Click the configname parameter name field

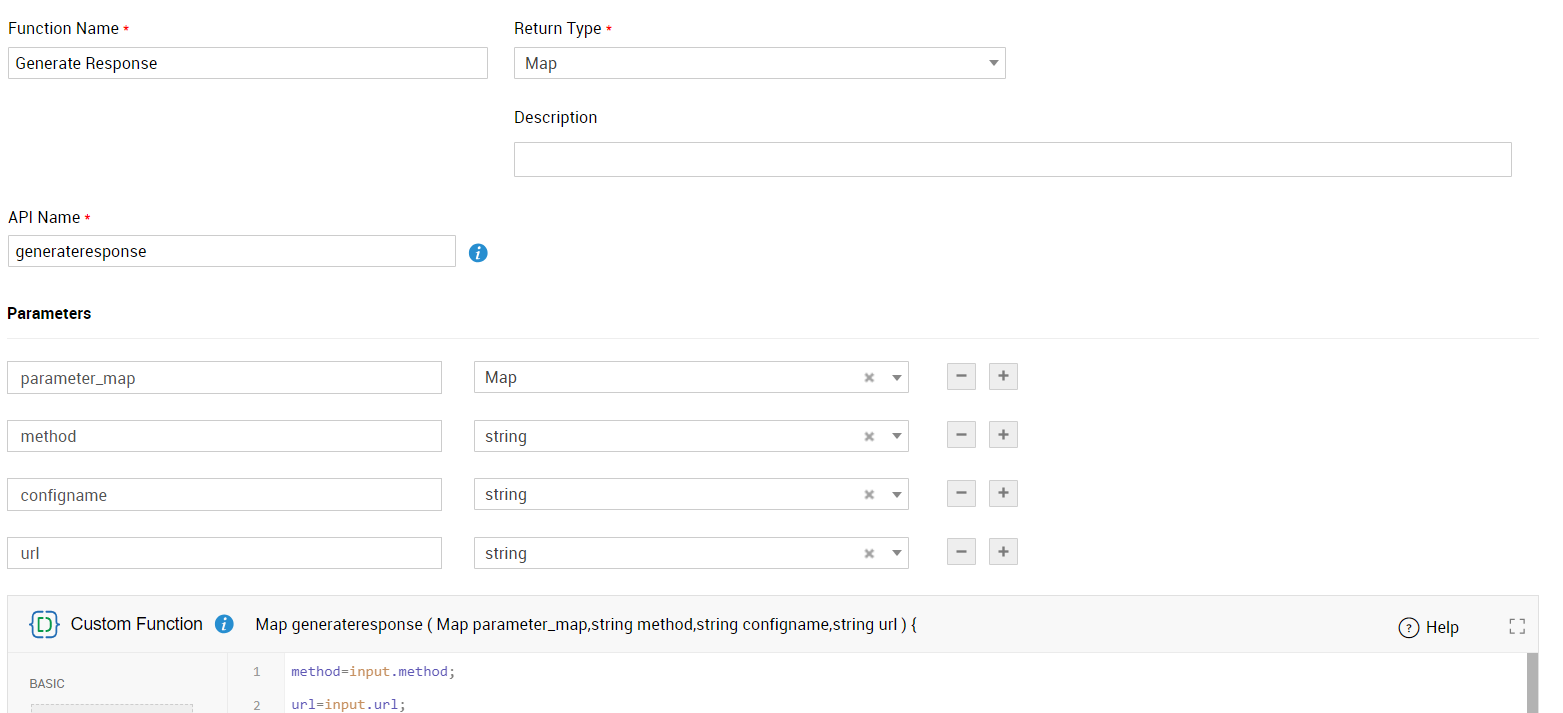pyautogui.click(x=224, y=495)
